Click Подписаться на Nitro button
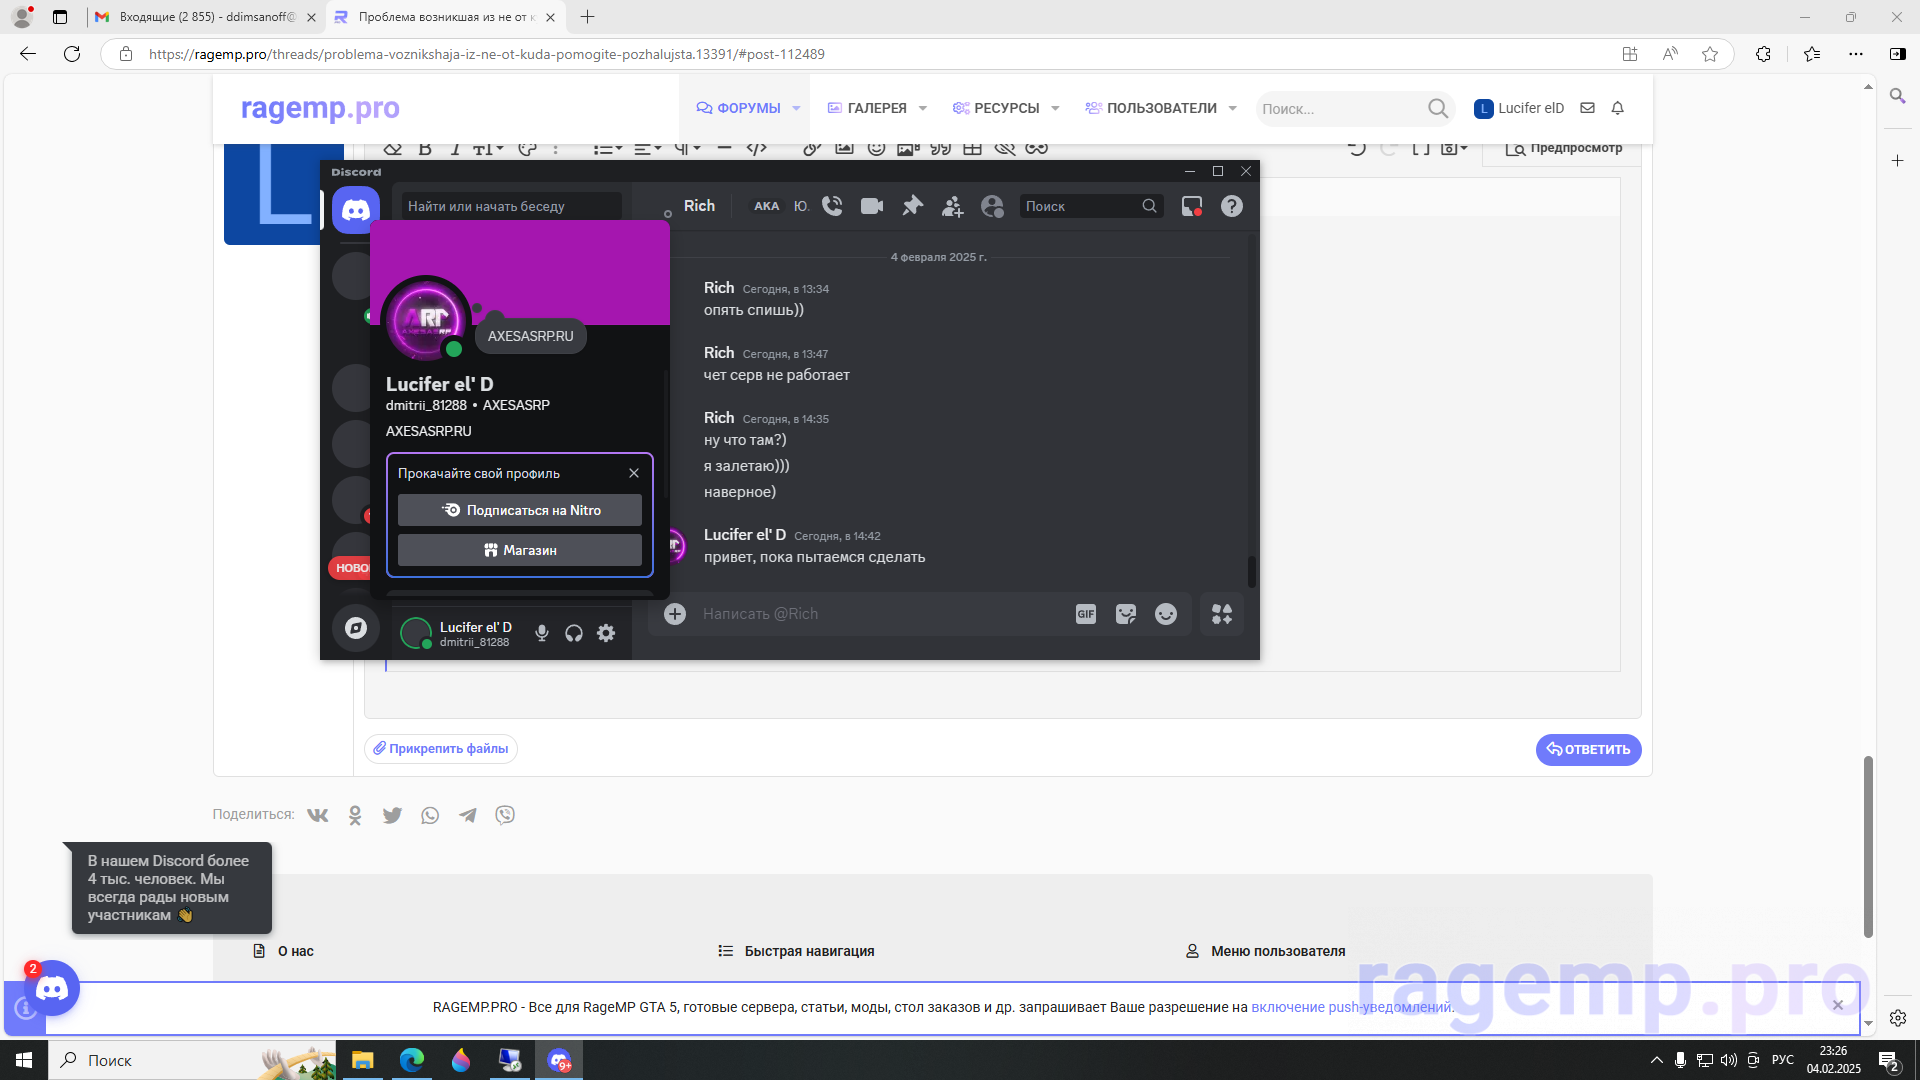1920x1080 pixels. [520, 510]
